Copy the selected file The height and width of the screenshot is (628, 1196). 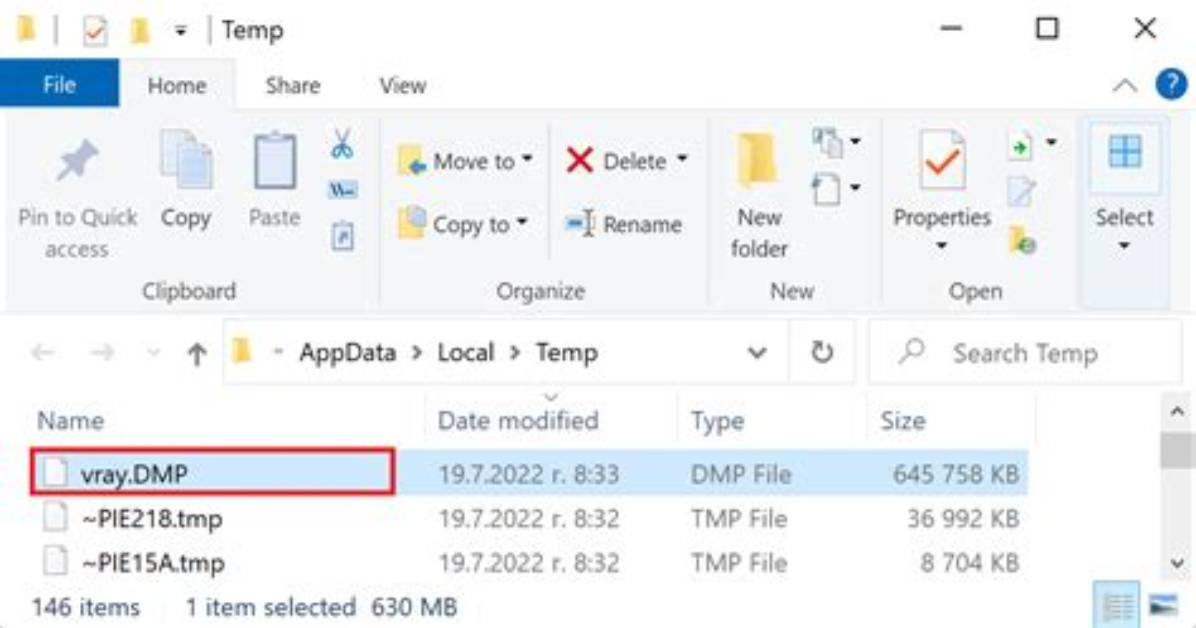point(185,181)
